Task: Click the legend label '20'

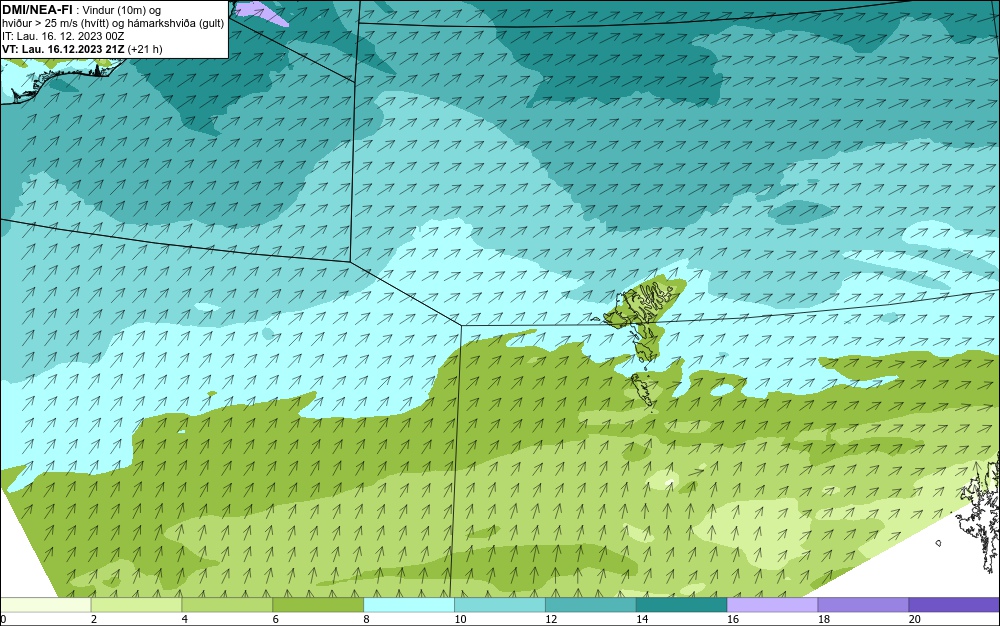Action: click(915, 619)
